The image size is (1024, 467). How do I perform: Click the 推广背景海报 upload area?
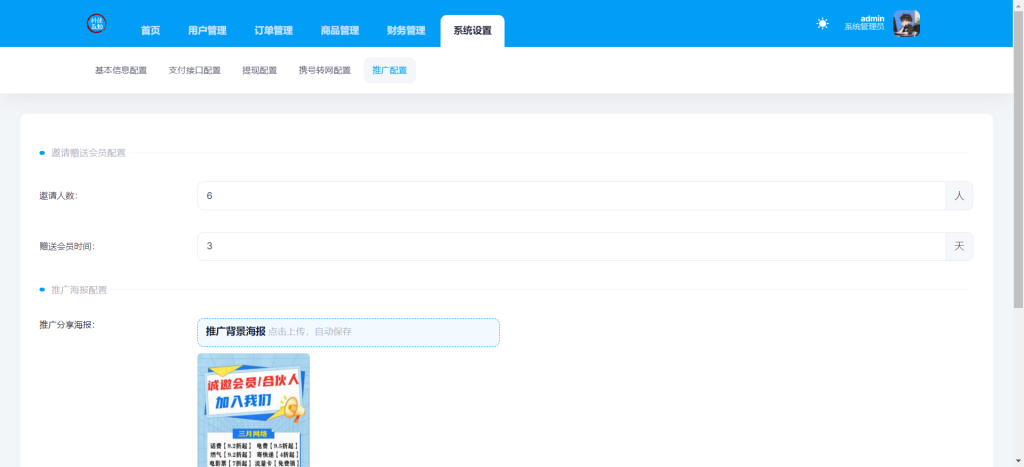348,332
